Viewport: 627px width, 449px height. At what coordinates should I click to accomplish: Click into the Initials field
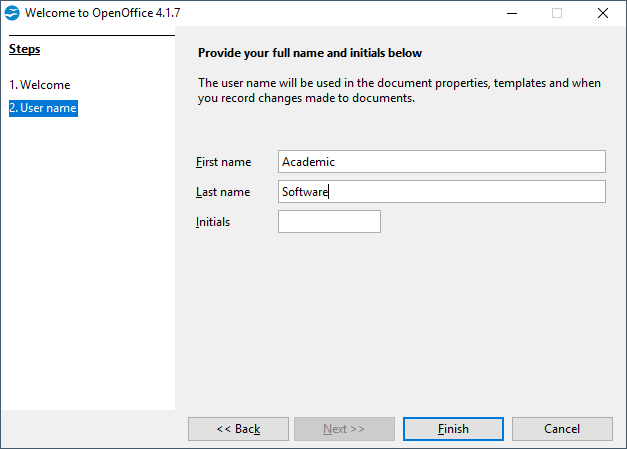click(x=329, y=222)
